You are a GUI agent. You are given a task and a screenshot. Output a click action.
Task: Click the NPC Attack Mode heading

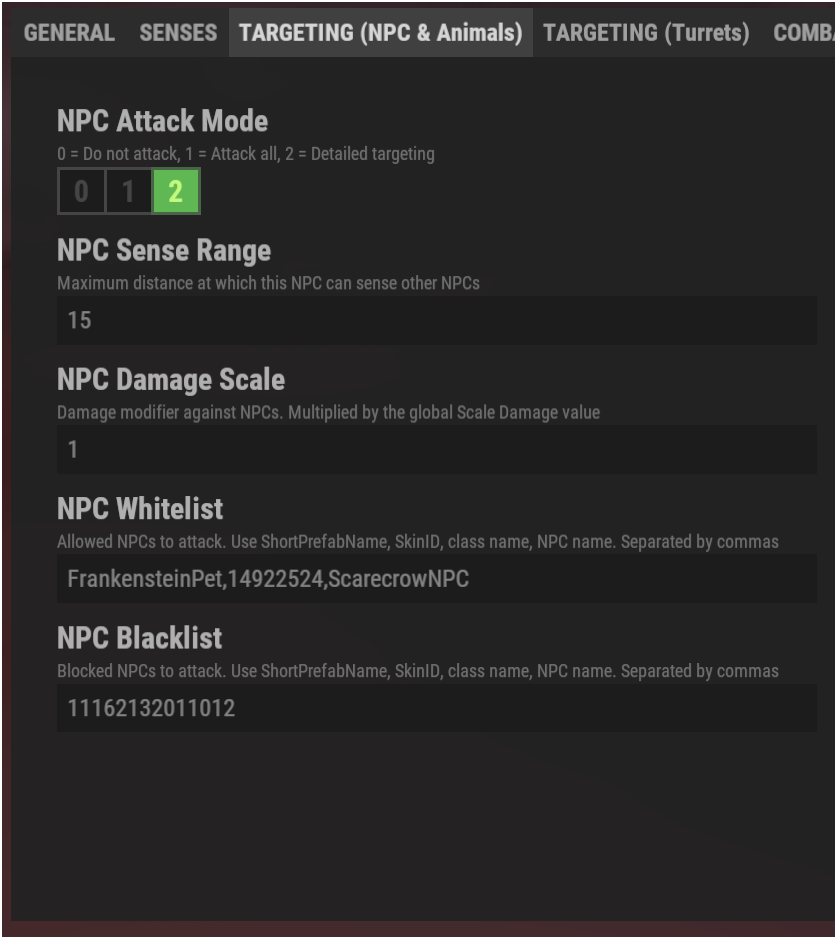coord(162,121)
